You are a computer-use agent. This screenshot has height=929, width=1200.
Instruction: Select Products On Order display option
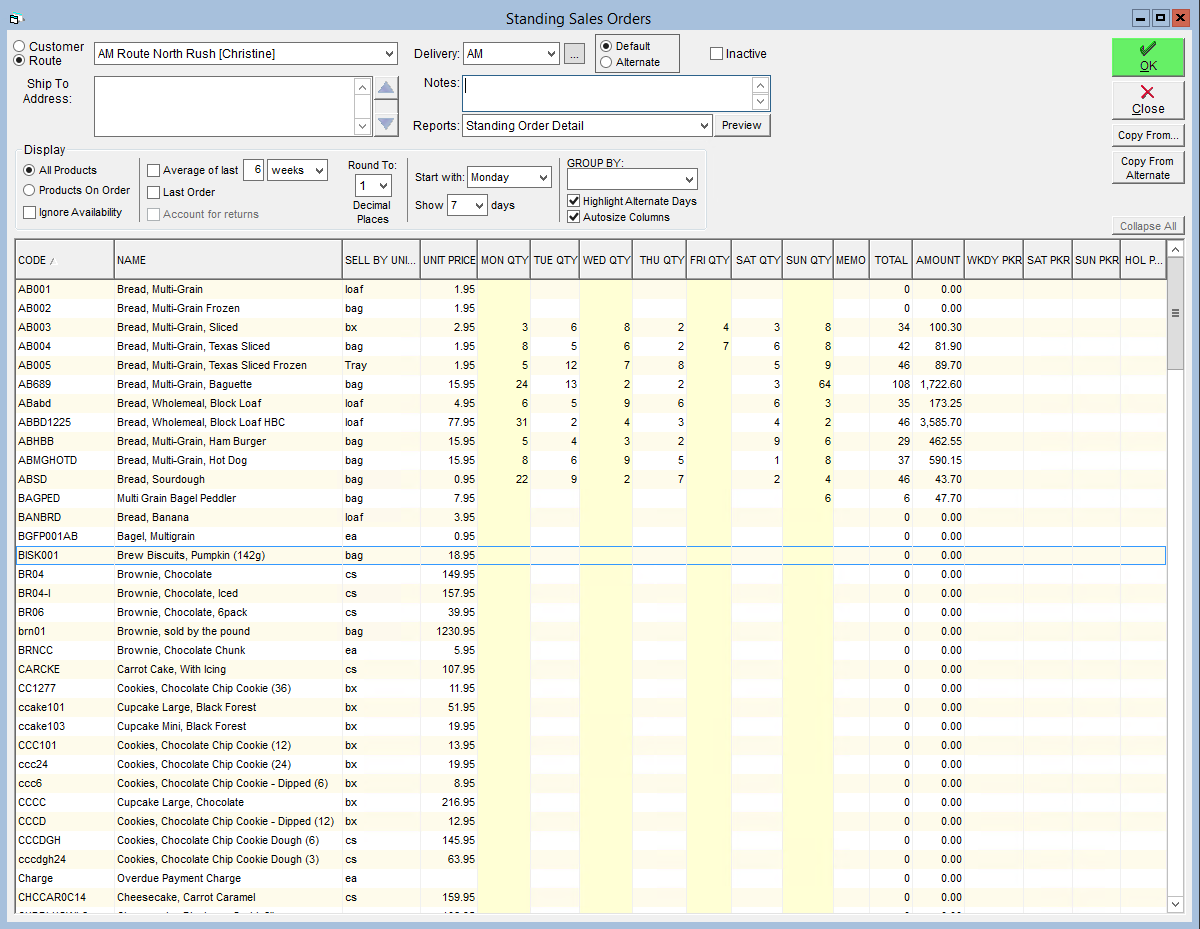click(29, 190)
